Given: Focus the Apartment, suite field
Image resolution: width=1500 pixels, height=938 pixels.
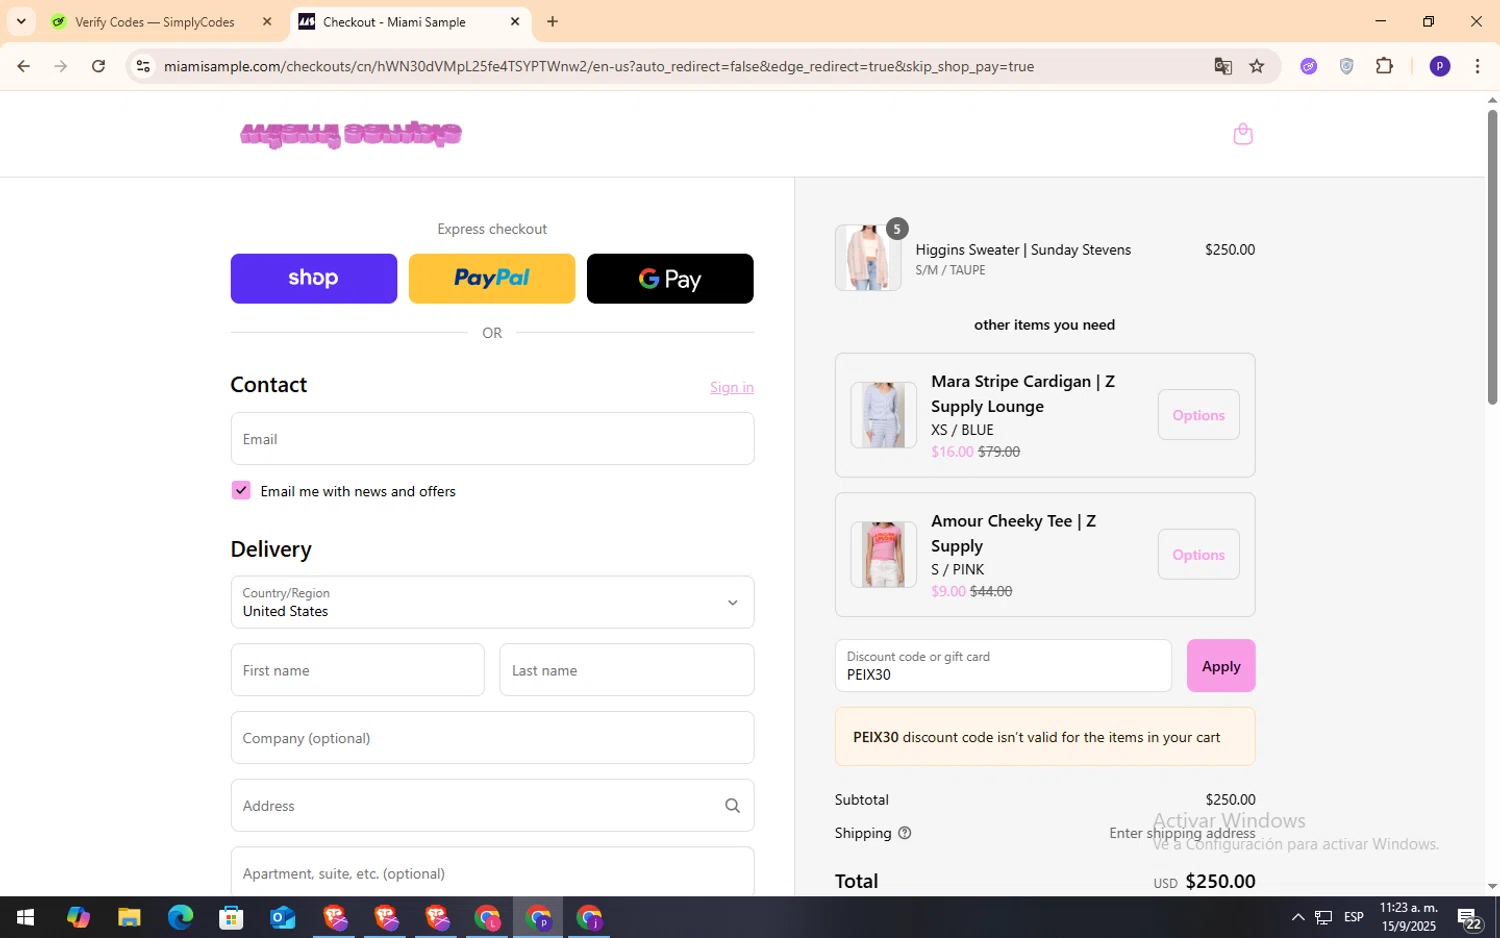Looking at the screenshot, I should point(492,872).
